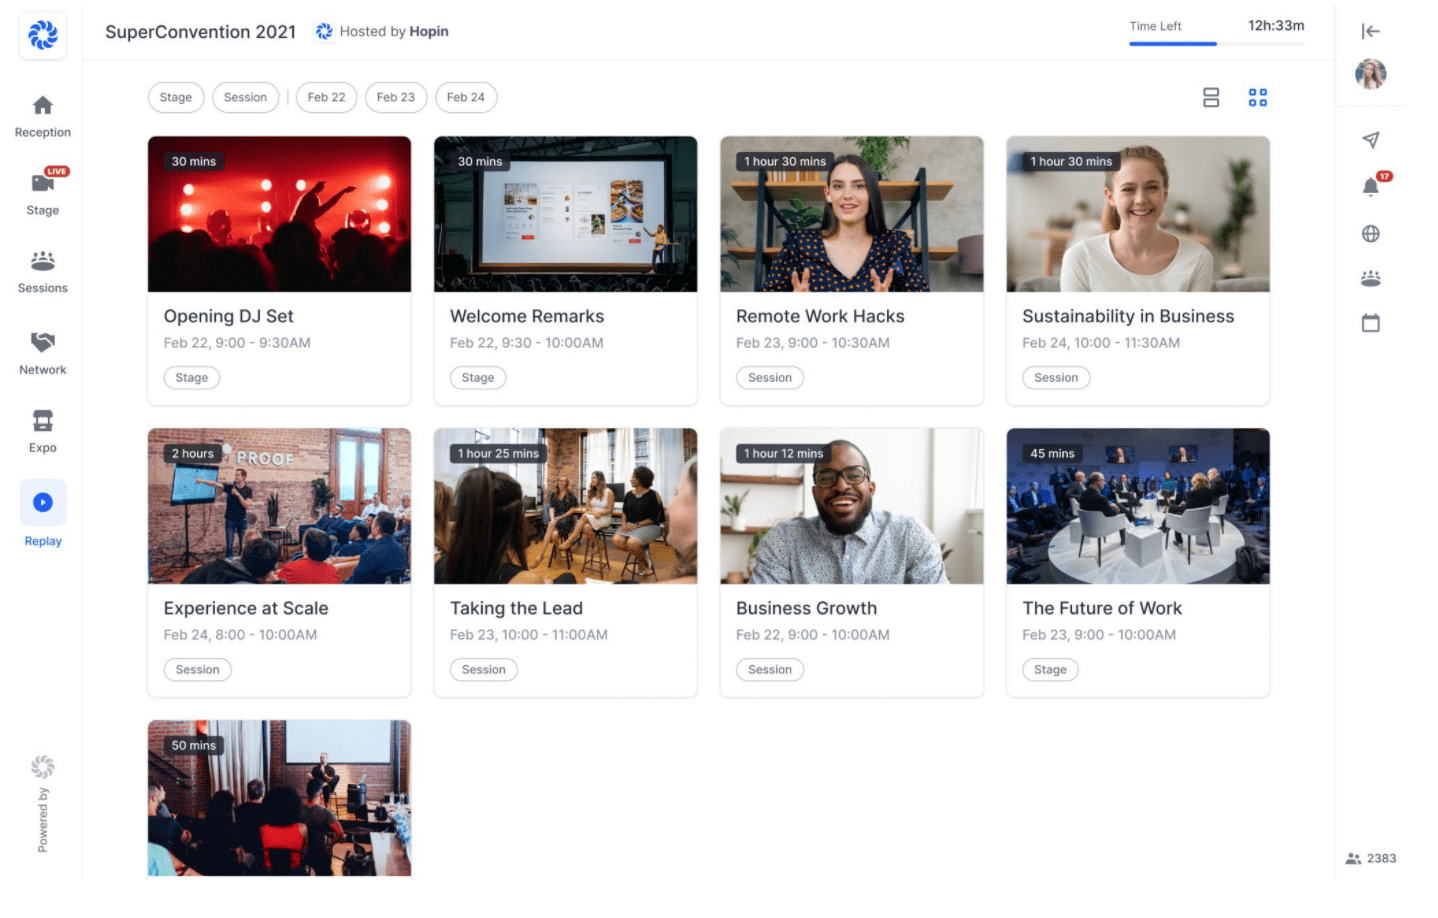Click the Feb 23, 10:00 - 11:00AM date
This screenshot has height=918, width=1438.
pos(529,635)
